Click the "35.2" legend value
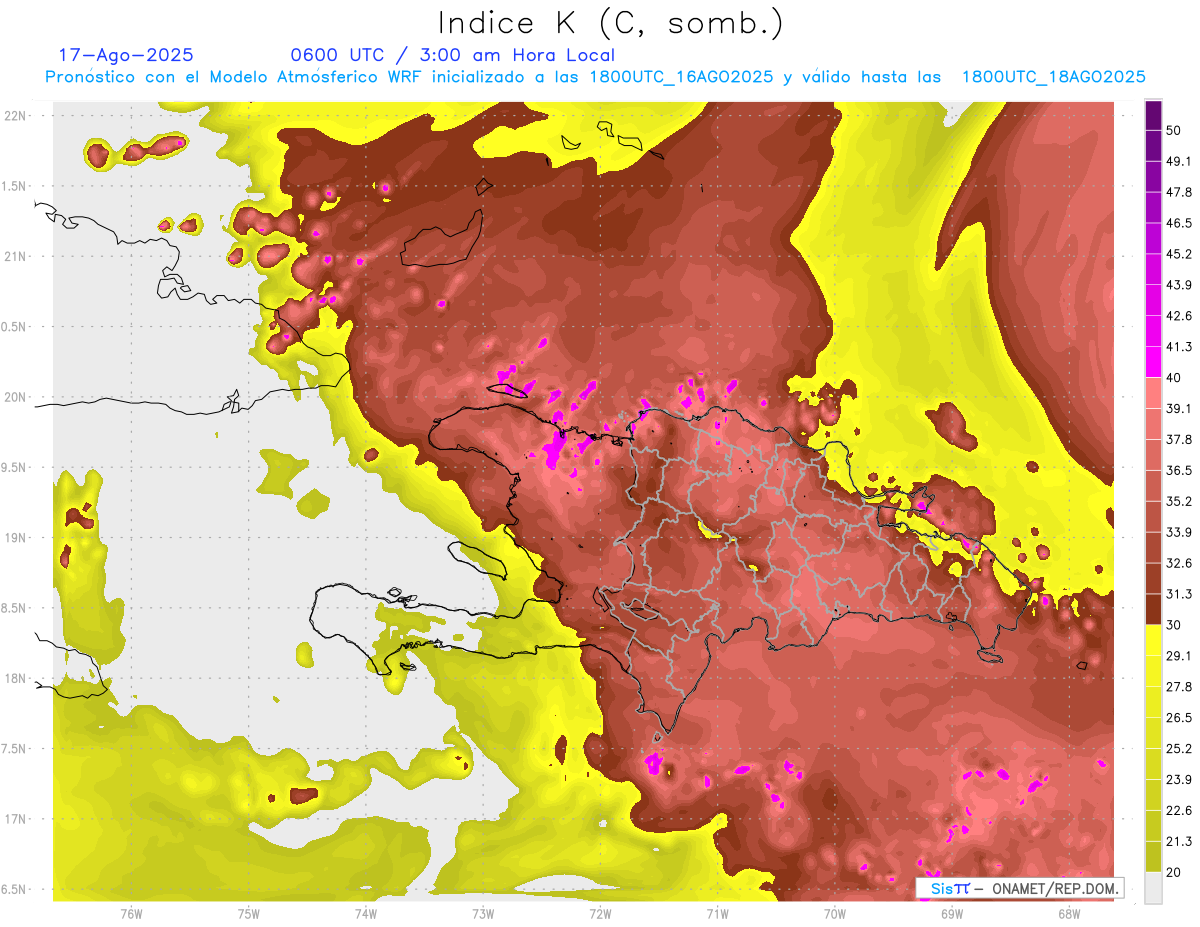 click(1179, 502)
